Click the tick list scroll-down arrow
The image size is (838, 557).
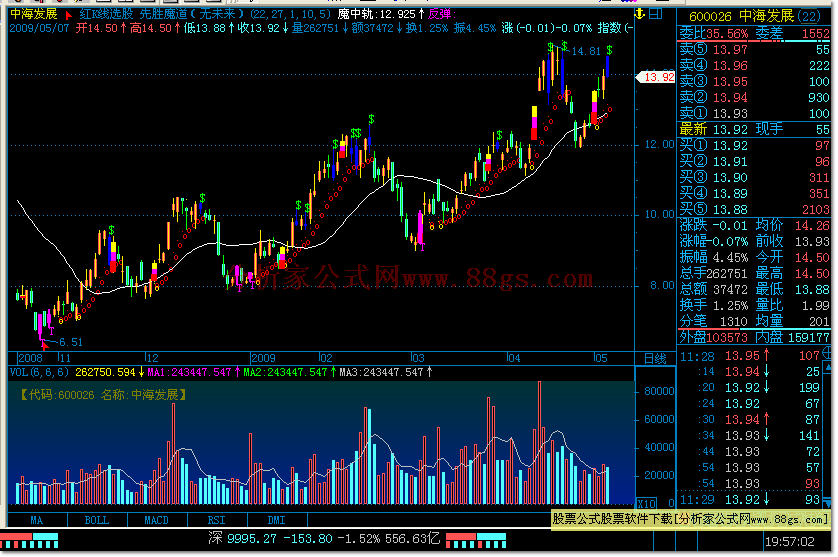tap(827, 502)
